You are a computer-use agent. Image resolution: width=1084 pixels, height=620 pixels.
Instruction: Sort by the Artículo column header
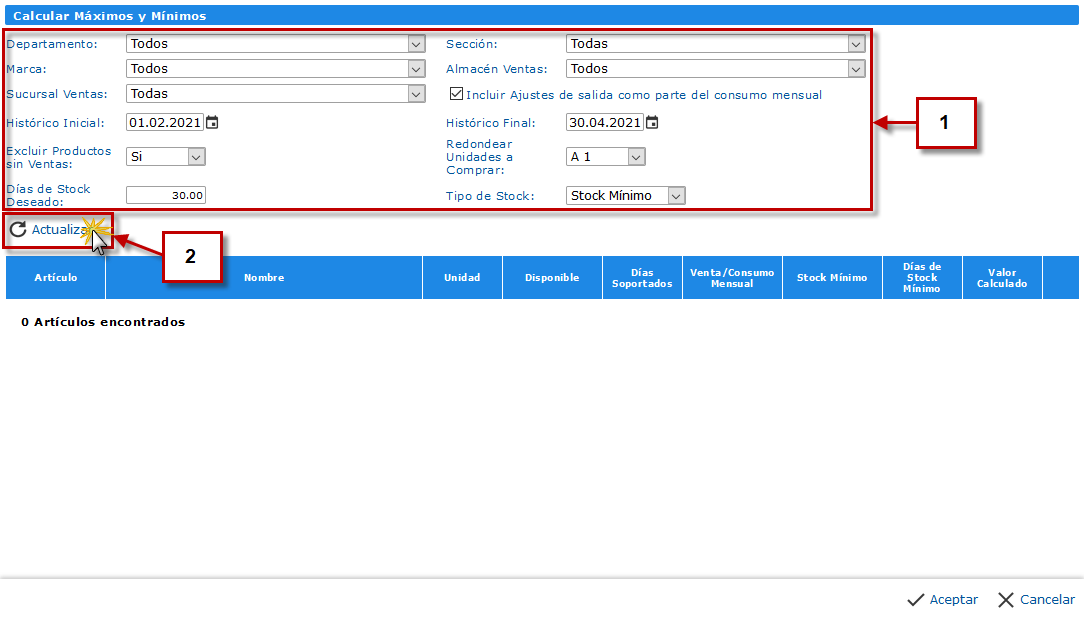[55, 278]
